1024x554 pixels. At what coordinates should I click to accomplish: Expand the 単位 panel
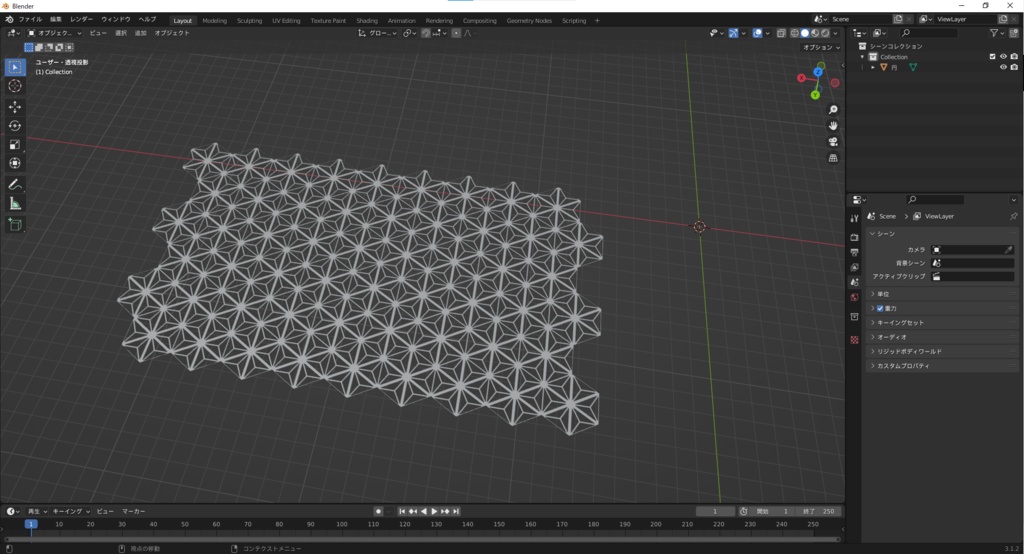click(x=940, y=294)
